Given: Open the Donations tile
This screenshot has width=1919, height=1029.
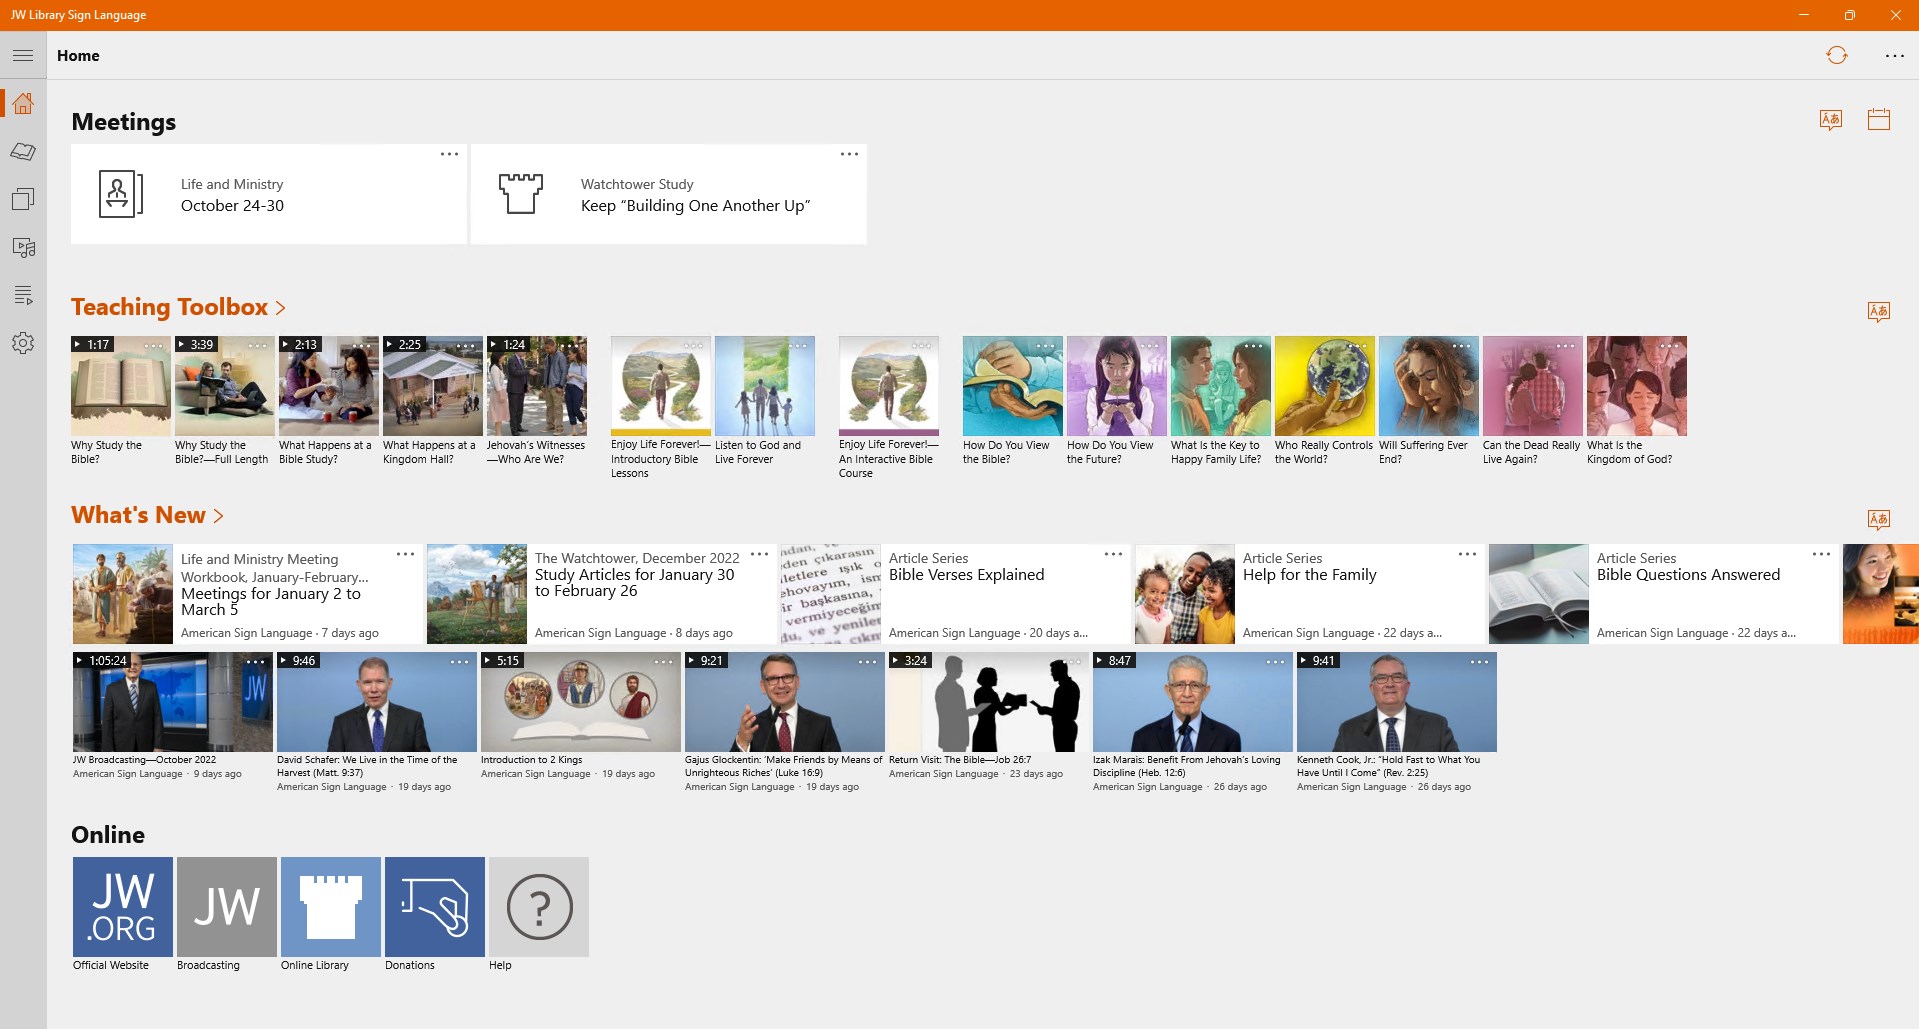Looking at the screenshot, I should point(435,907).
